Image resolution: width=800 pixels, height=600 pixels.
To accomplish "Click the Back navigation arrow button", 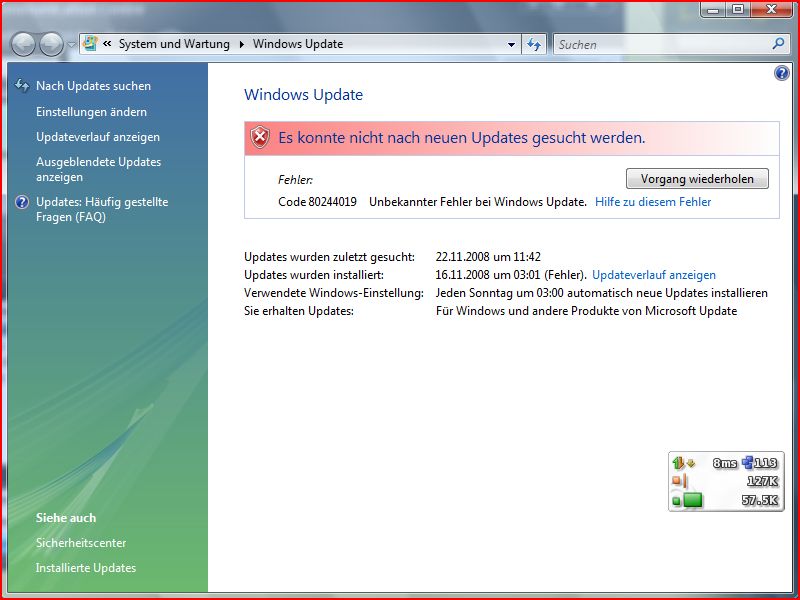I will pos(23,44).
